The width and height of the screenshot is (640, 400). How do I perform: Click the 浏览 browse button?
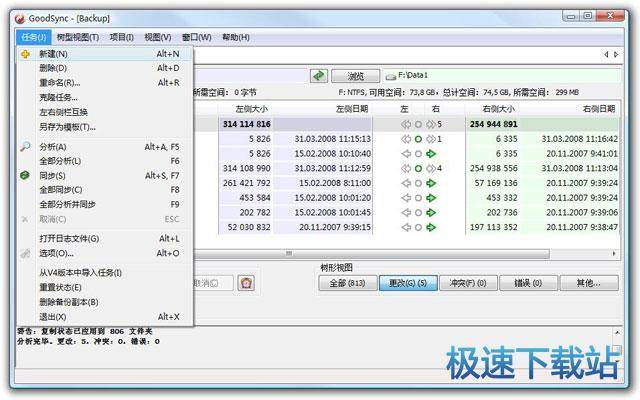[x=356, y=76]
